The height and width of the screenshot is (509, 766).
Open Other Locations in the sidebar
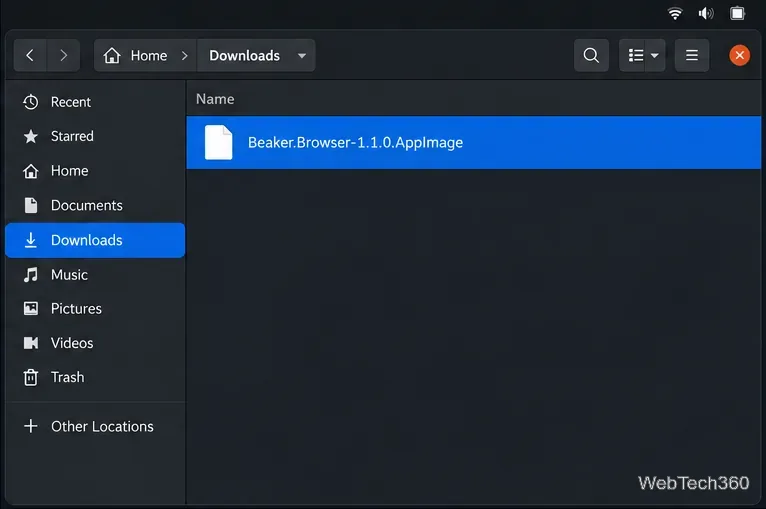coord(95,426)
